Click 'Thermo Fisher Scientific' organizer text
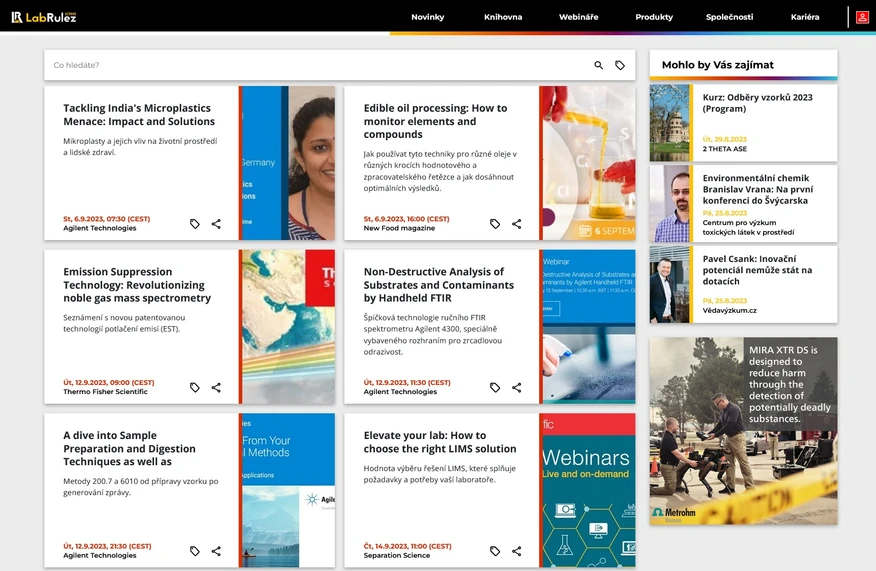The height and width of the screenshot is (571, 876). [105, 392]
